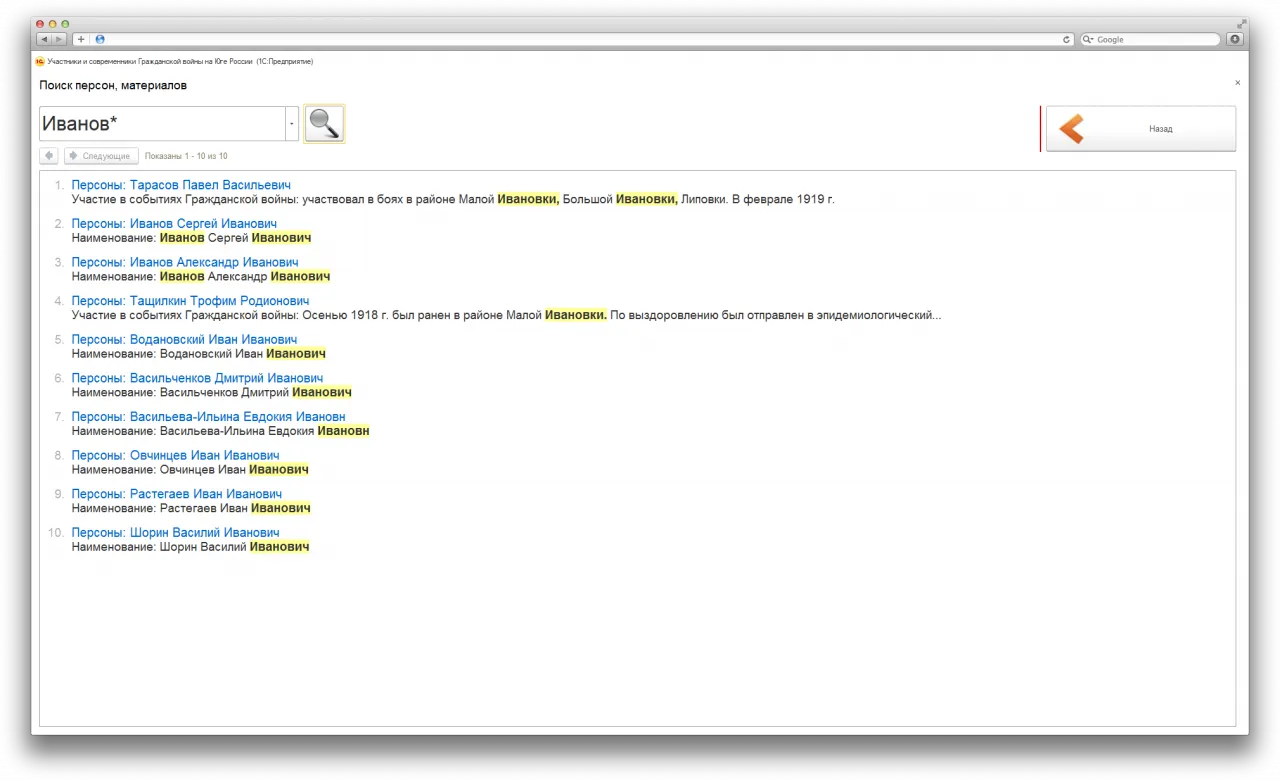Focus the Иванов* search text field
Screen dimensions: 1280x780
point(162,124)
